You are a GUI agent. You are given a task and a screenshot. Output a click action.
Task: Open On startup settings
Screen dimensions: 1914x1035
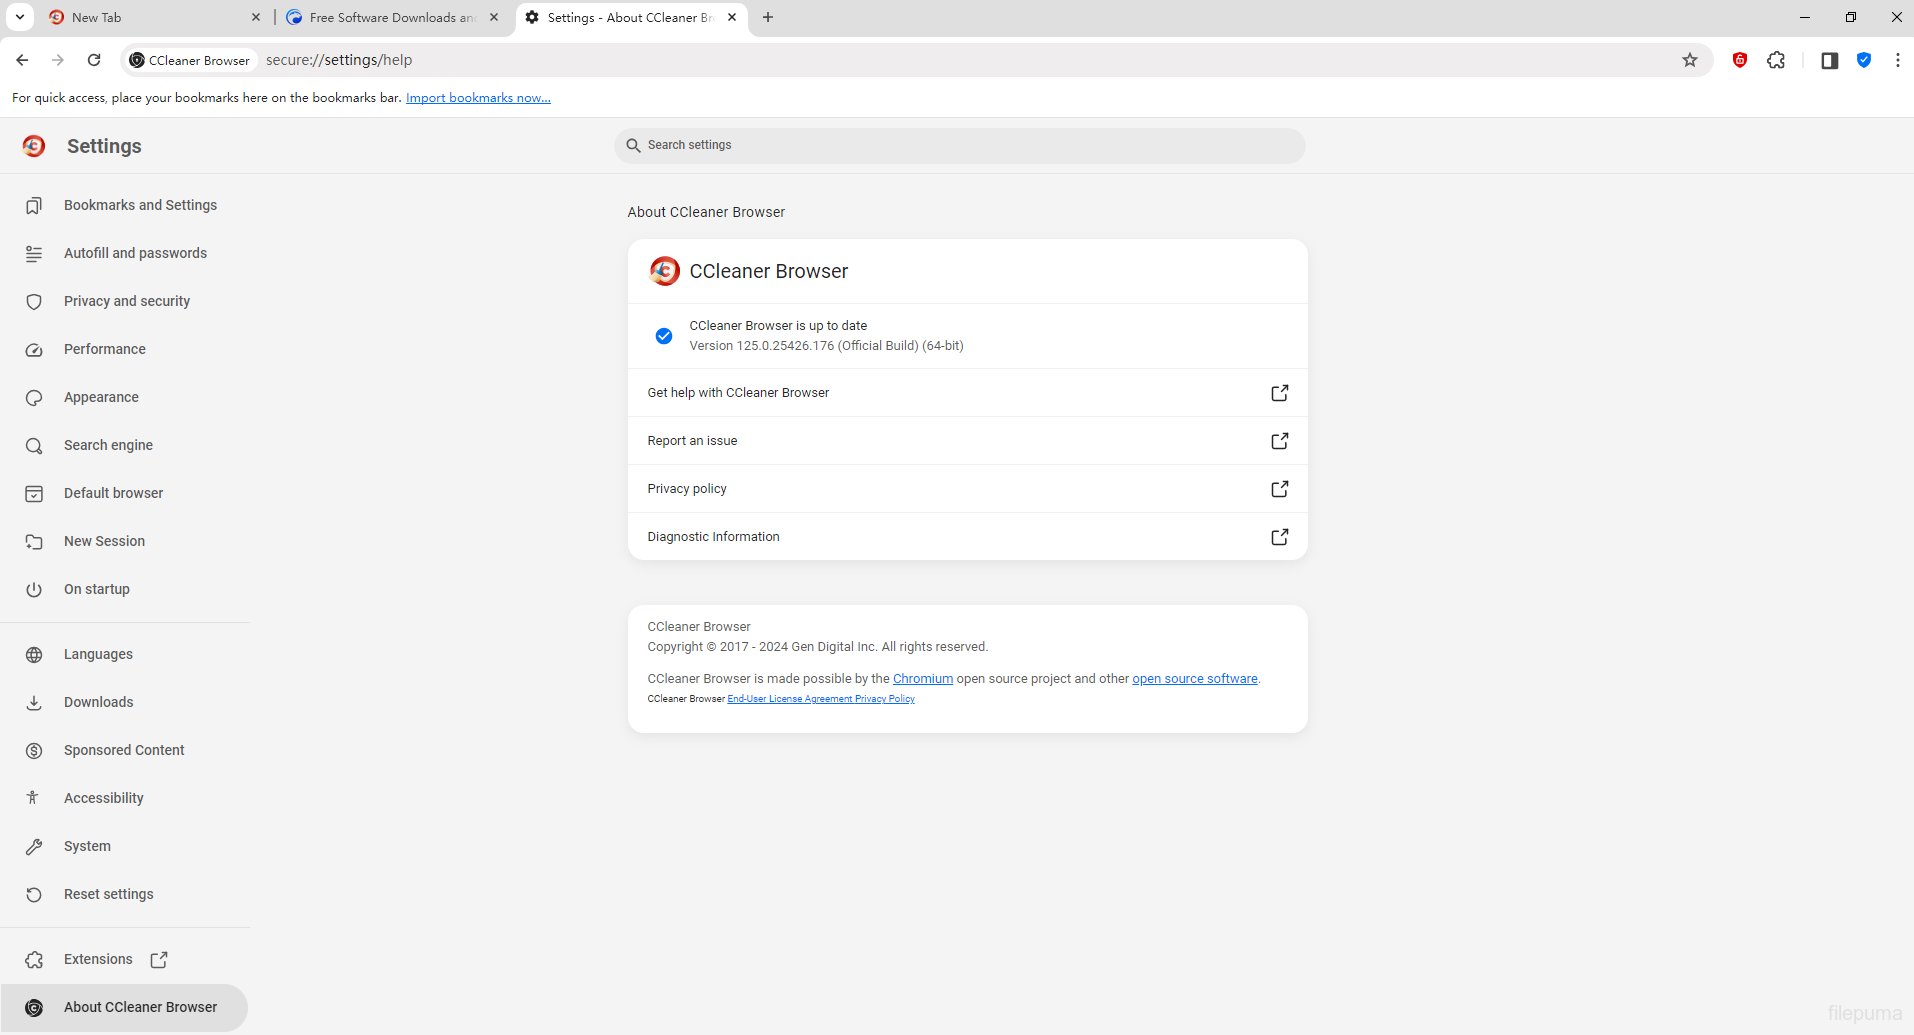click(125, 589)
